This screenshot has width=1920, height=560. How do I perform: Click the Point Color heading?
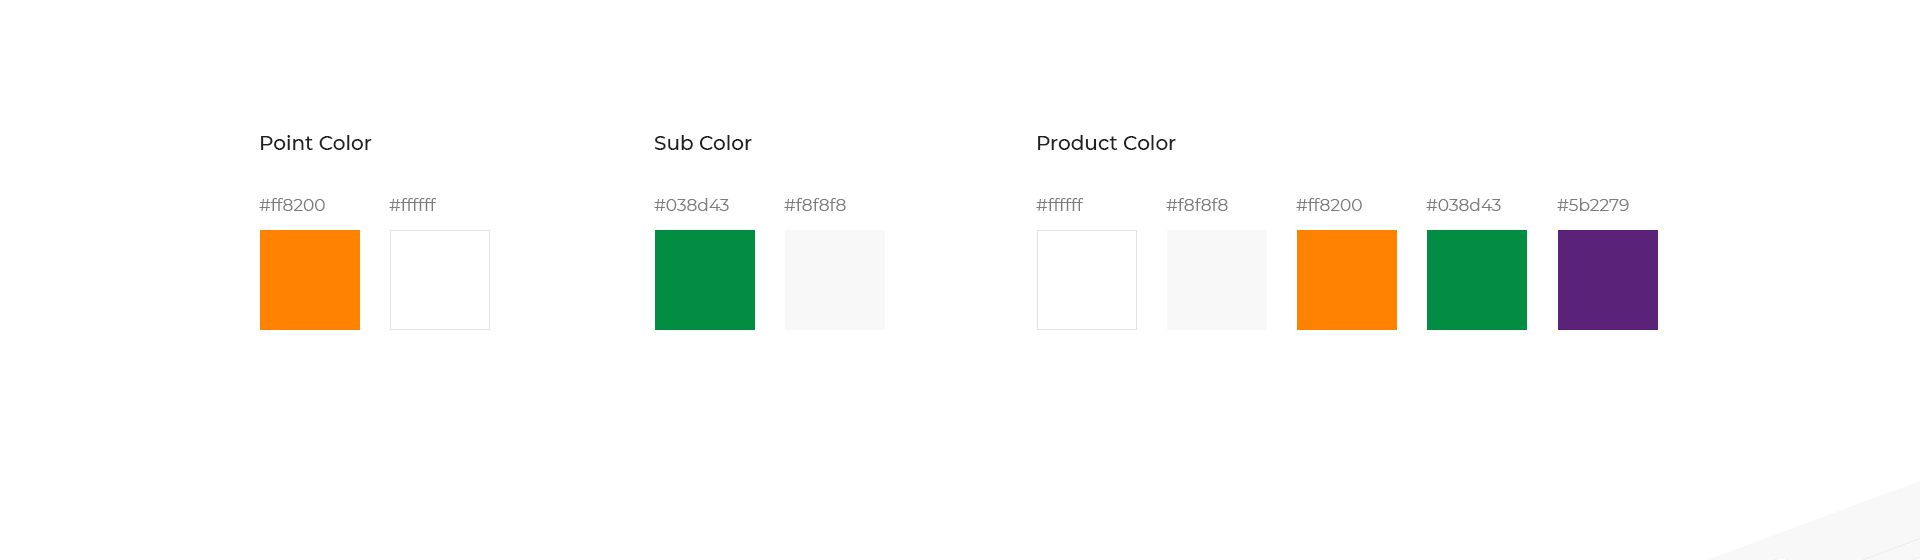tap(315, 143)
